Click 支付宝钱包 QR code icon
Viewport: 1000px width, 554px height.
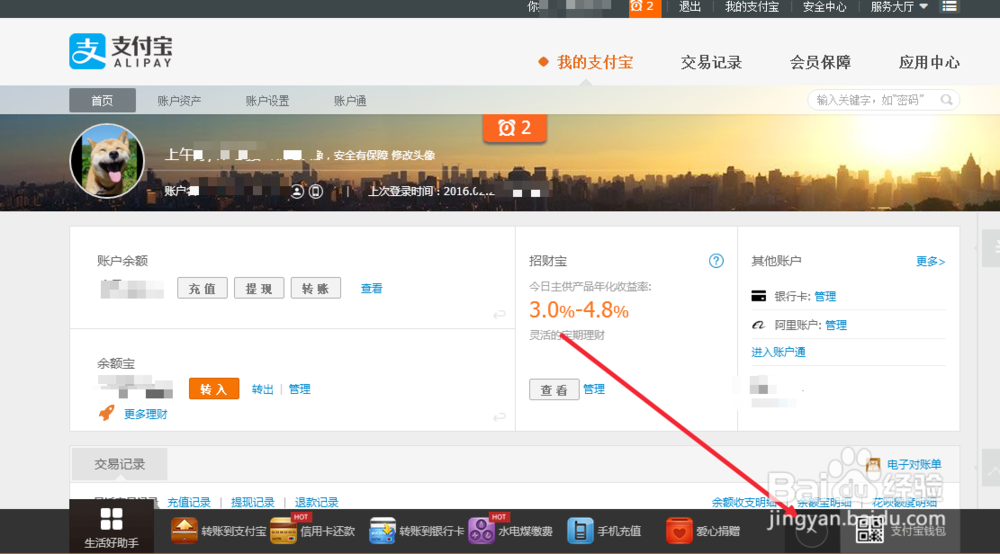point(870,530)
